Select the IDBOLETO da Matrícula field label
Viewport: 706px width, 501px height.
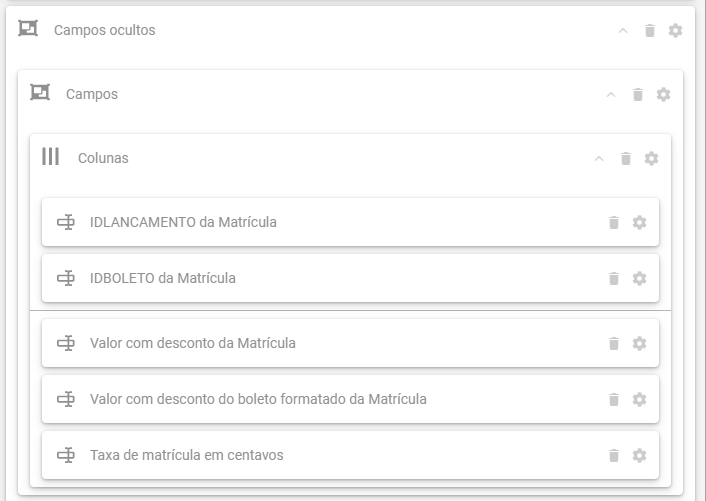pos(163,278)
